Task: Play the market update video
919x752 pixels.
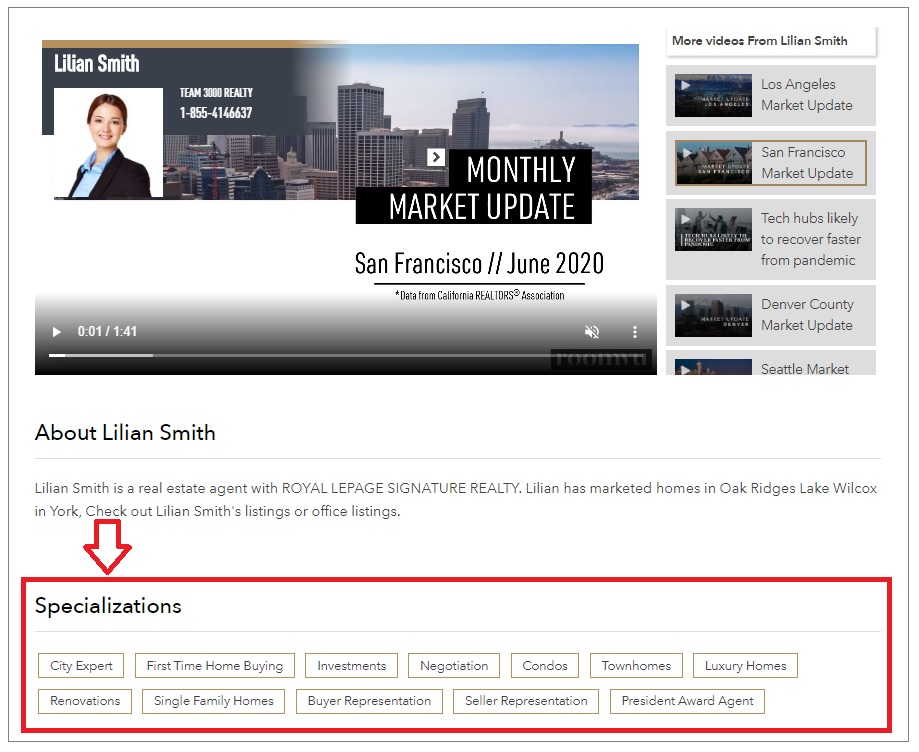Action: (57, 332)
